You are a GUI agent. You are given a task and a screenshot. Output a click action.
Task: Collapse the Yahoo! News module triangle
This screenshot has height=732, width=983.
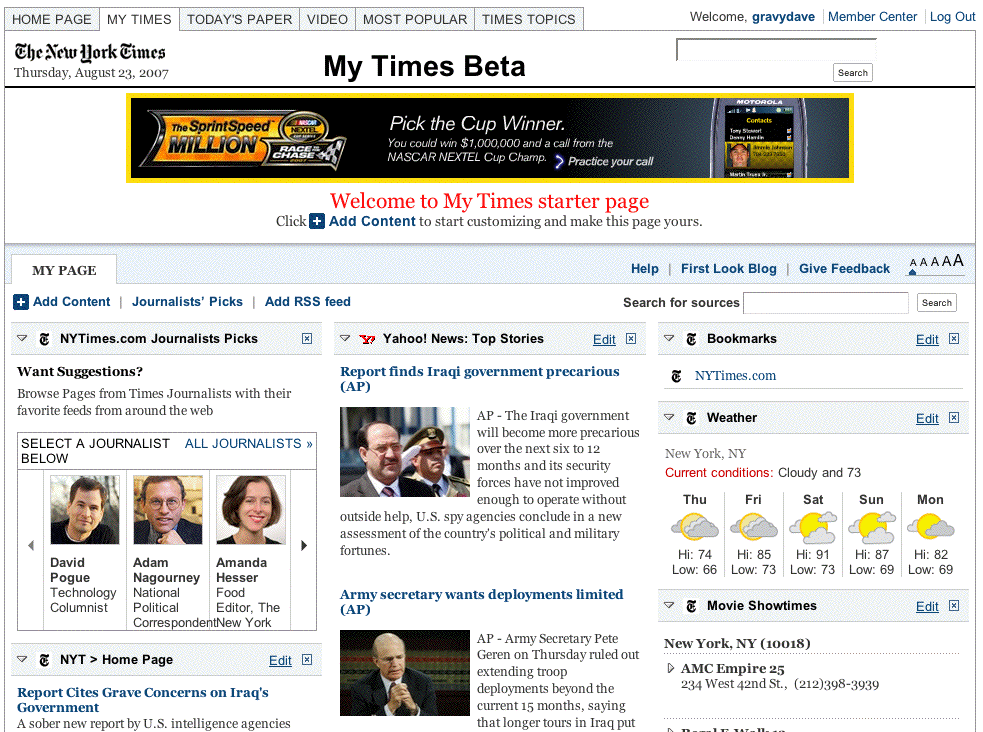(x=345, y=339)
